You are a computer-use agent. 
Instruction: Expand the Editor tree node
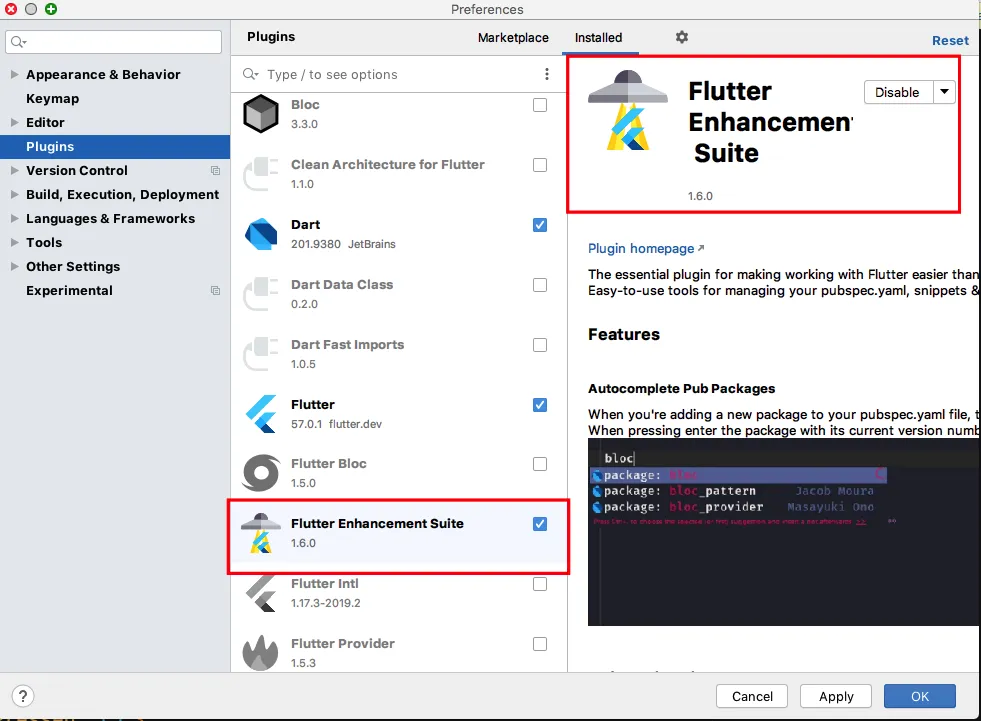point(14,123)
